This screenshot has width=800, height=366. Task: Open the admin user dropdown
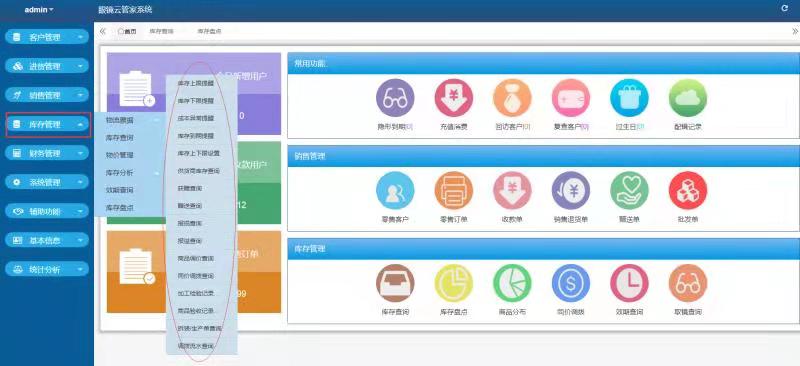39,9
